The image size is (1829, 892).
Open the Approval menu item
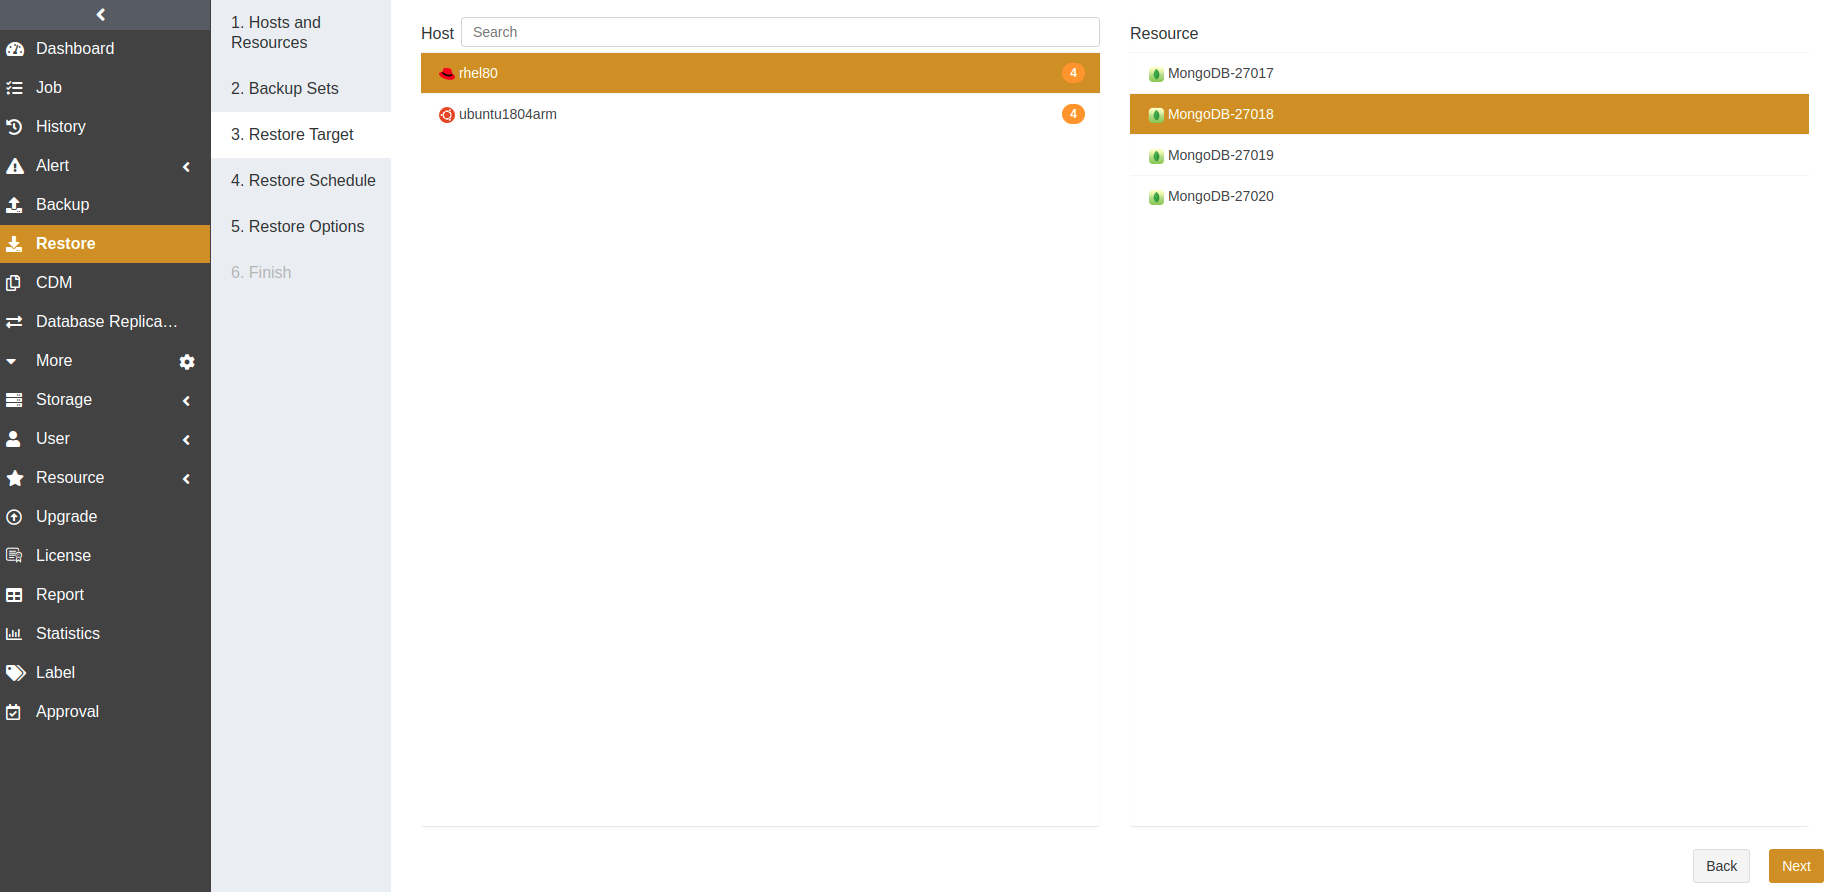coord(105,711)
